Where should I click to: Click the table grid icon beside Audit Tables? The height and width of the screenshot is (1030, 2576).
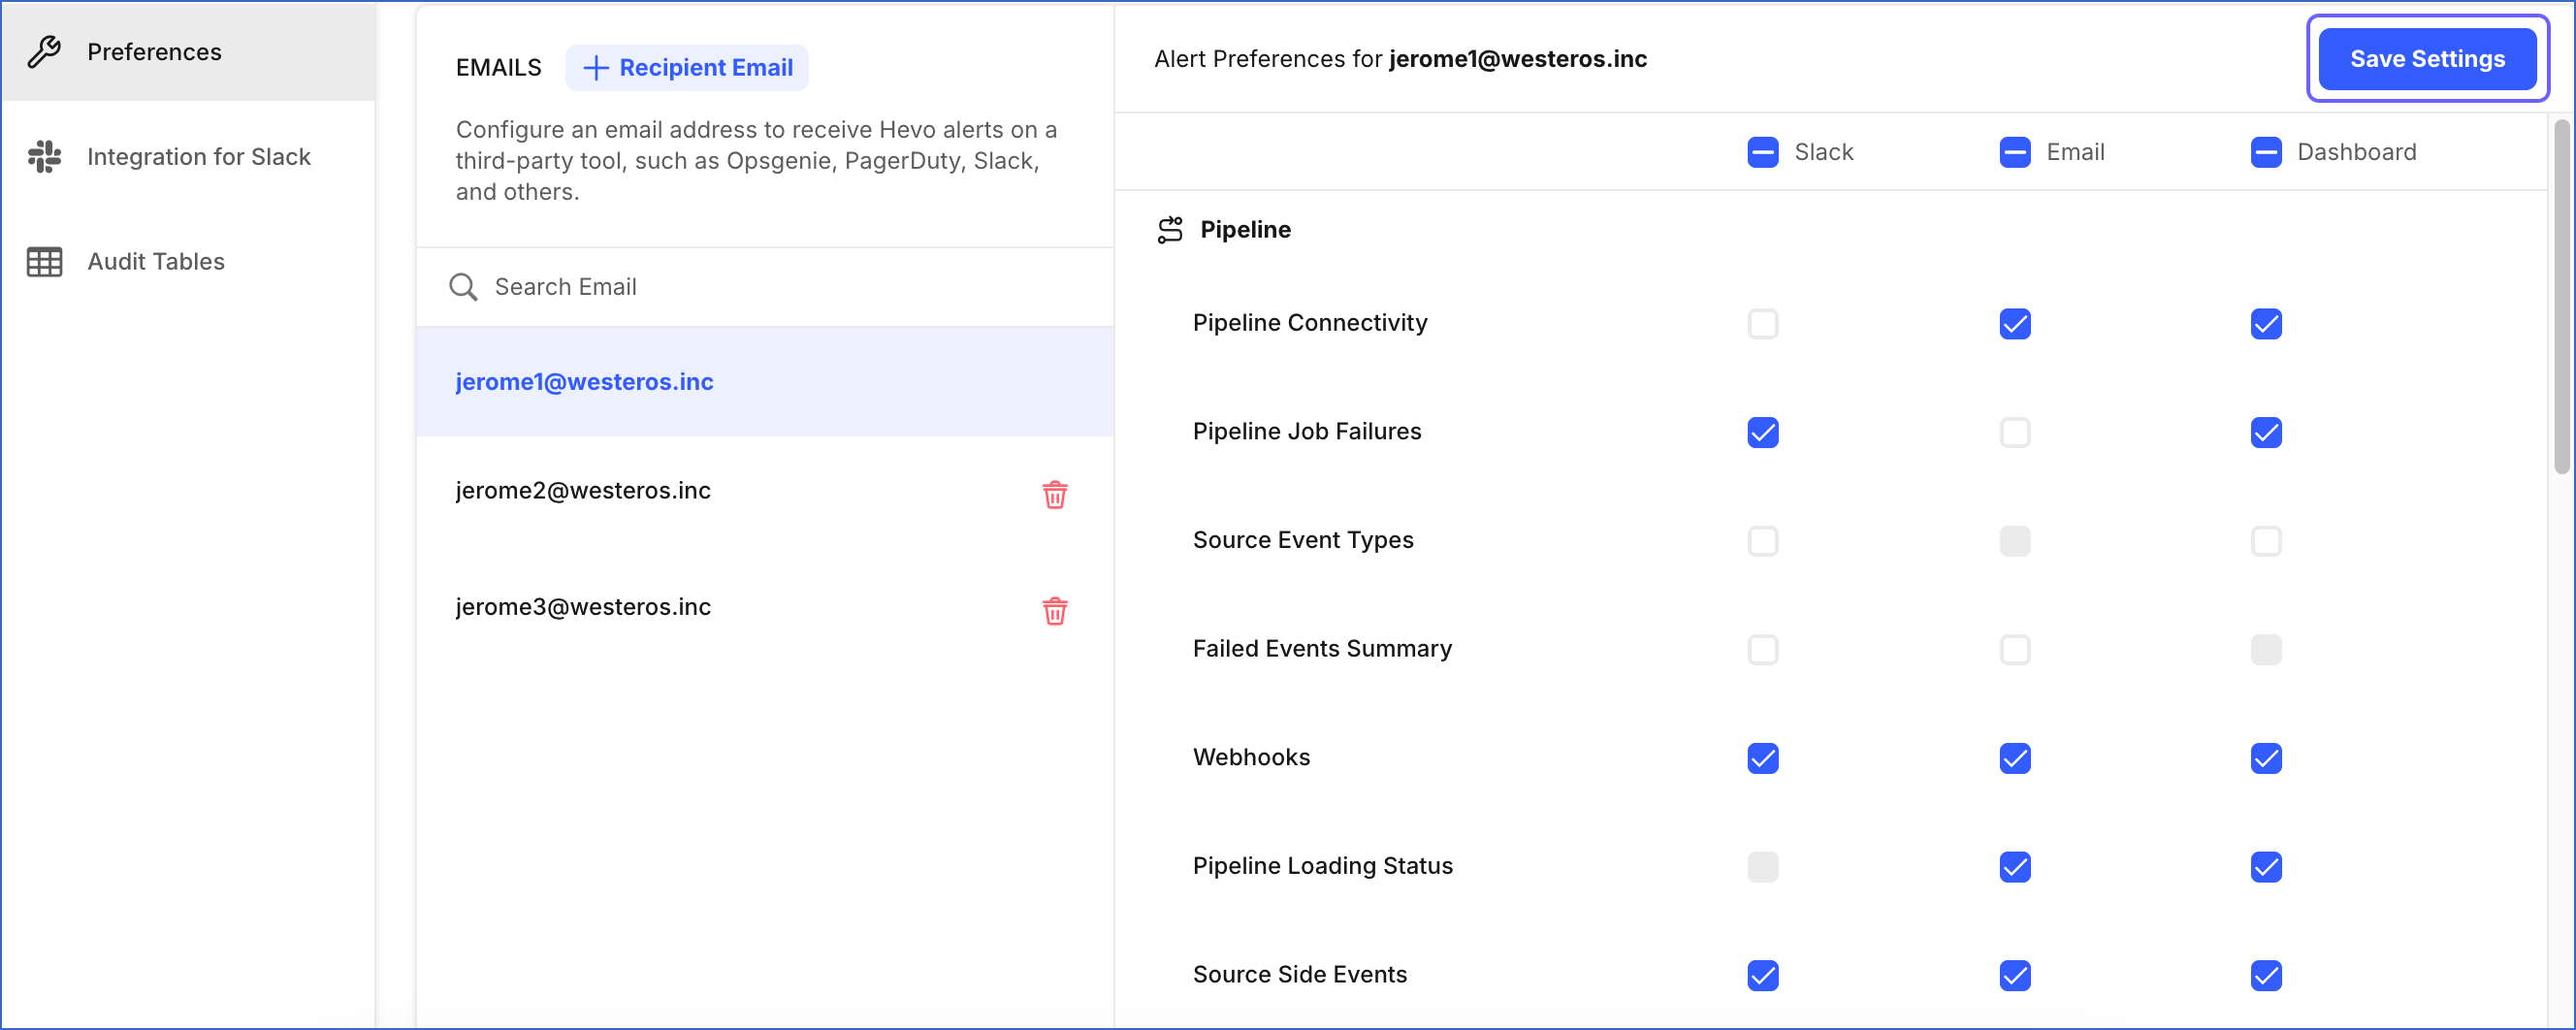[44, 262]
